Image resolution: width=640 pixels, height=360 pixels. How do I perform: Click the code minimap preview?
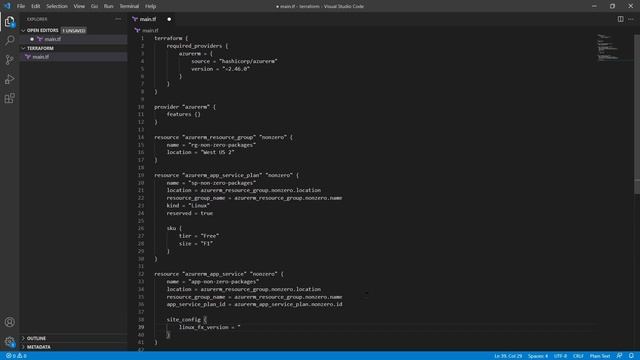click(608, 48)
